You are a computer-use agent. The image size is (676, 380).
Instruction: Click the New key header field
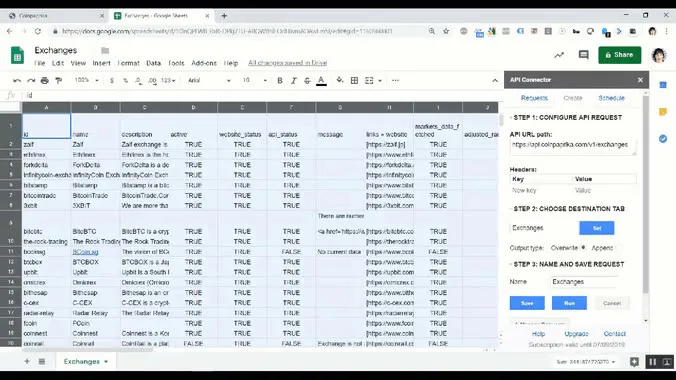(x=541, y=190)
